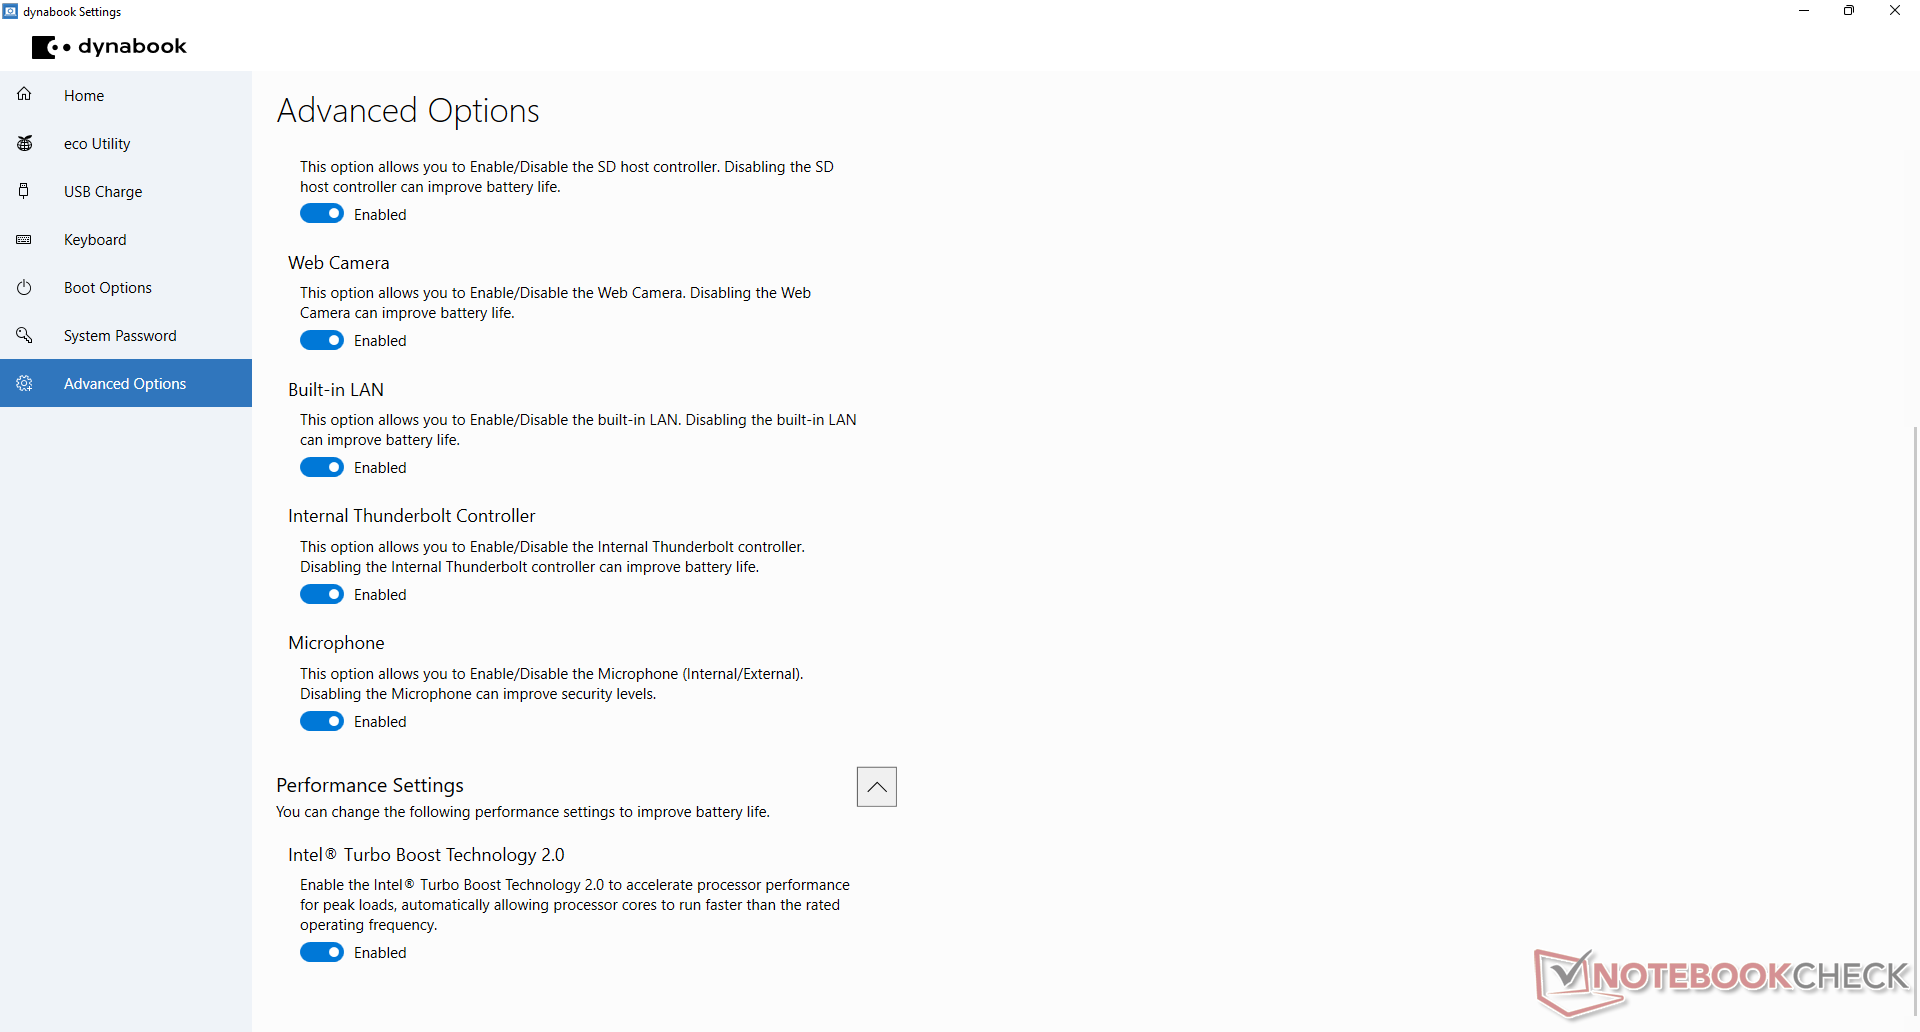
Task: Click the Home house icon in sidebar
Action: [x=24, y=95]
